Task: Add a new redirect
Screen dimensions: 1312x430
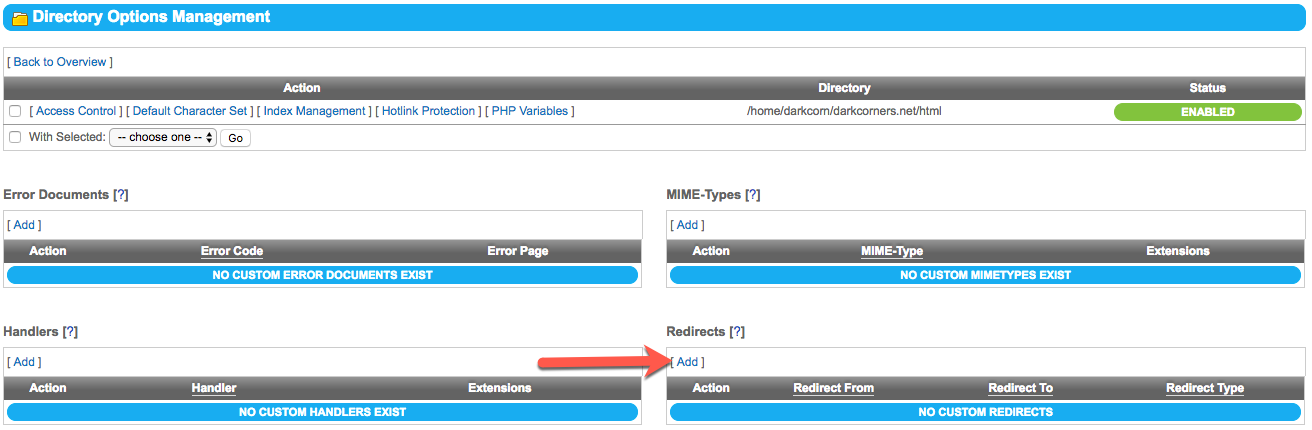Action: [687, 362]
